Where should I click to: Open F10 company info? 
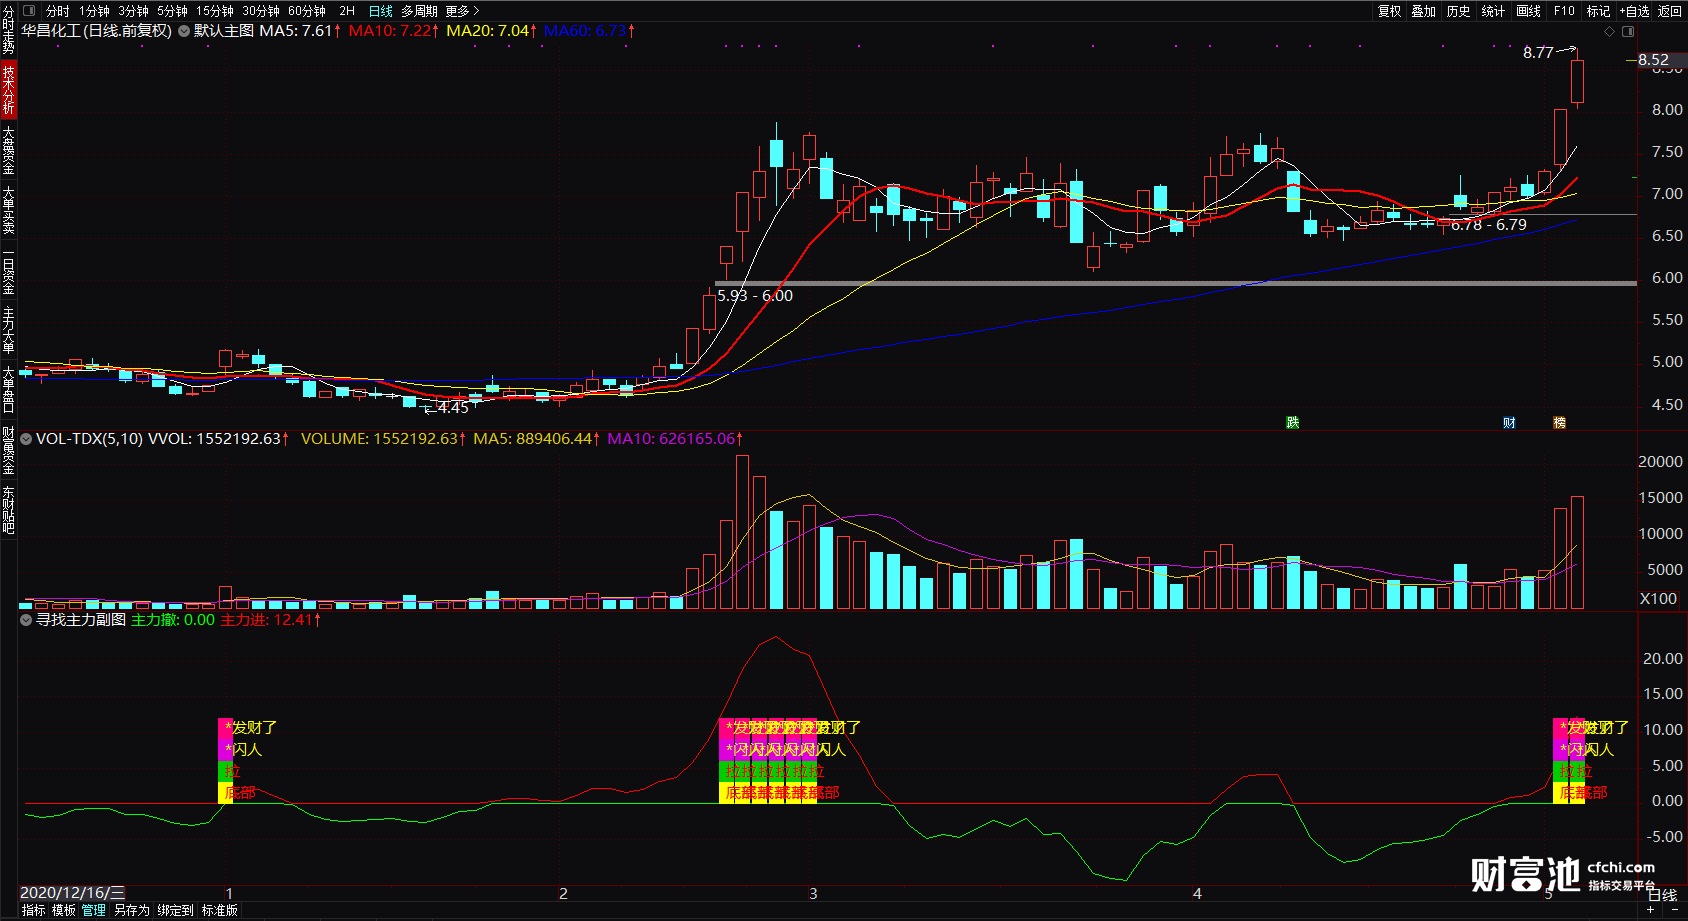pyautogui.click(x=1564, y=11)
